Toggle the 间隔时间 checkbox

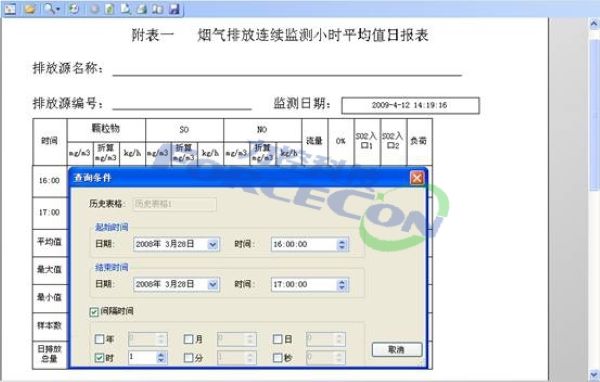[94, 312]
